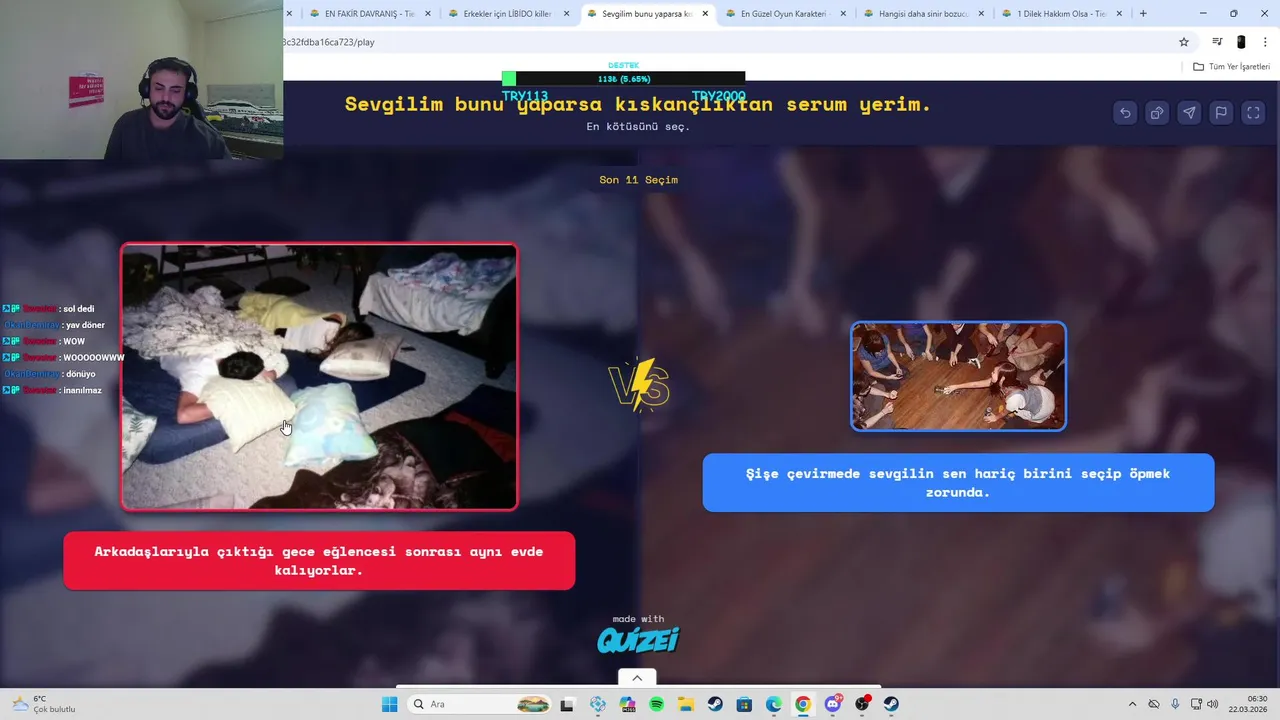This screenshot has width=1280, height=720.
Task: Bookmark this page with the star icon
Action: click(1184, 42)
